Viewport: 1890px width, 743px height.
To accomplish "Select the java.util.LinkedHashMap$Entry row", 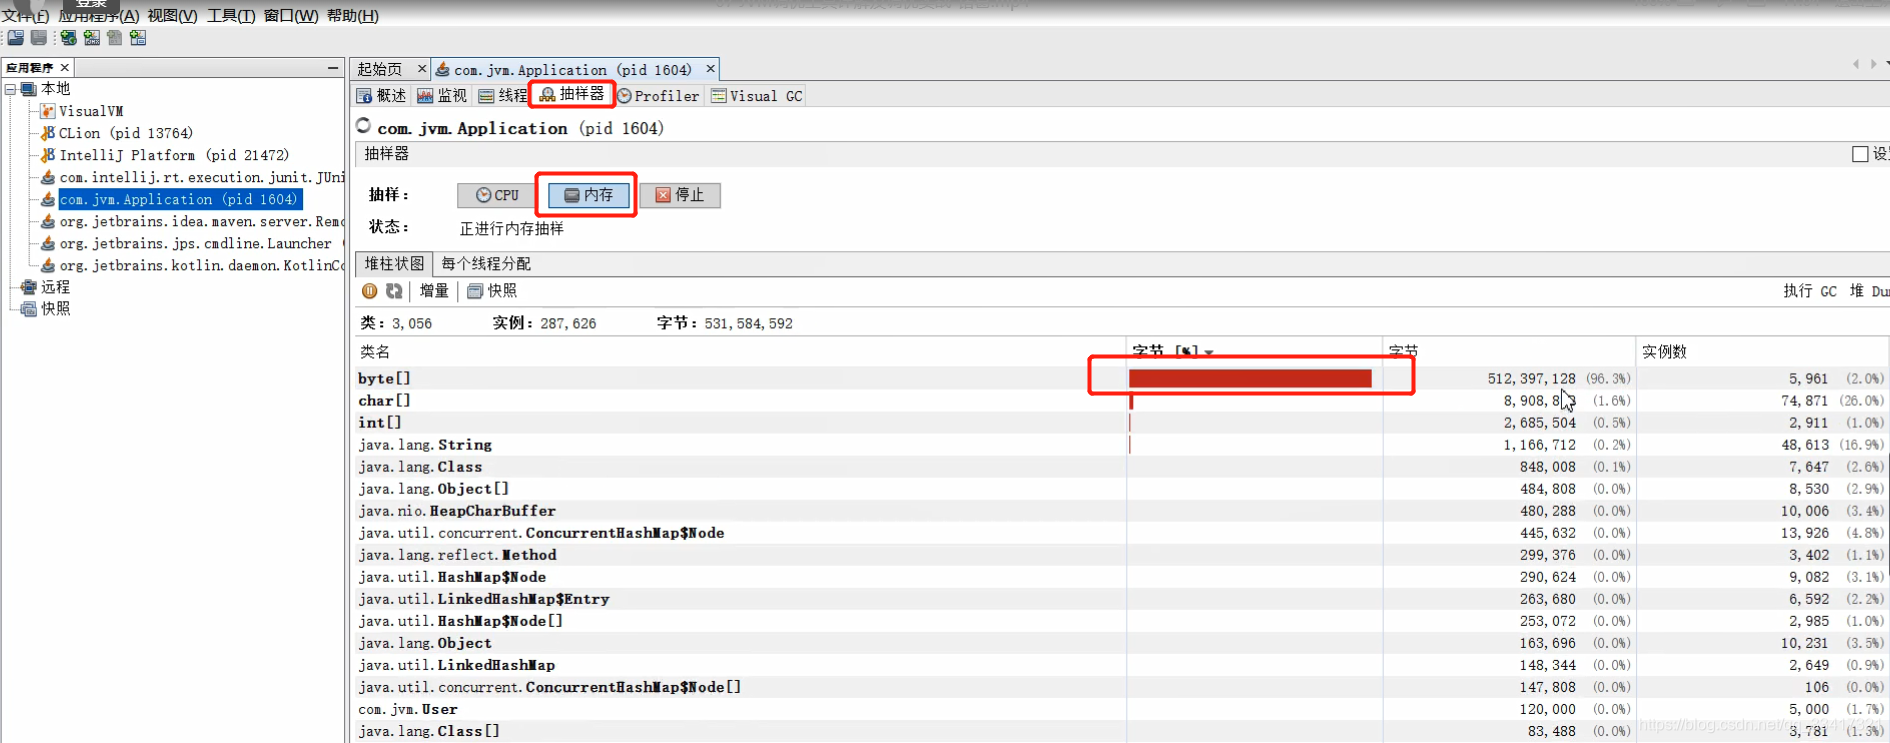I will [1120, 599].
